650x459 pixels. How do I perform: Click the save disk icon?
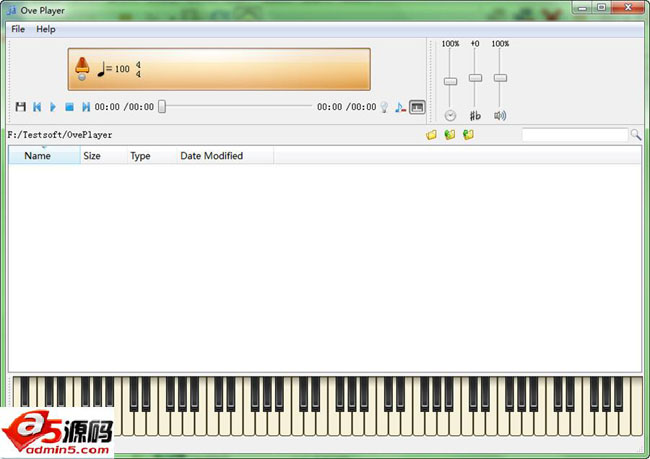(x=20, y=107)
